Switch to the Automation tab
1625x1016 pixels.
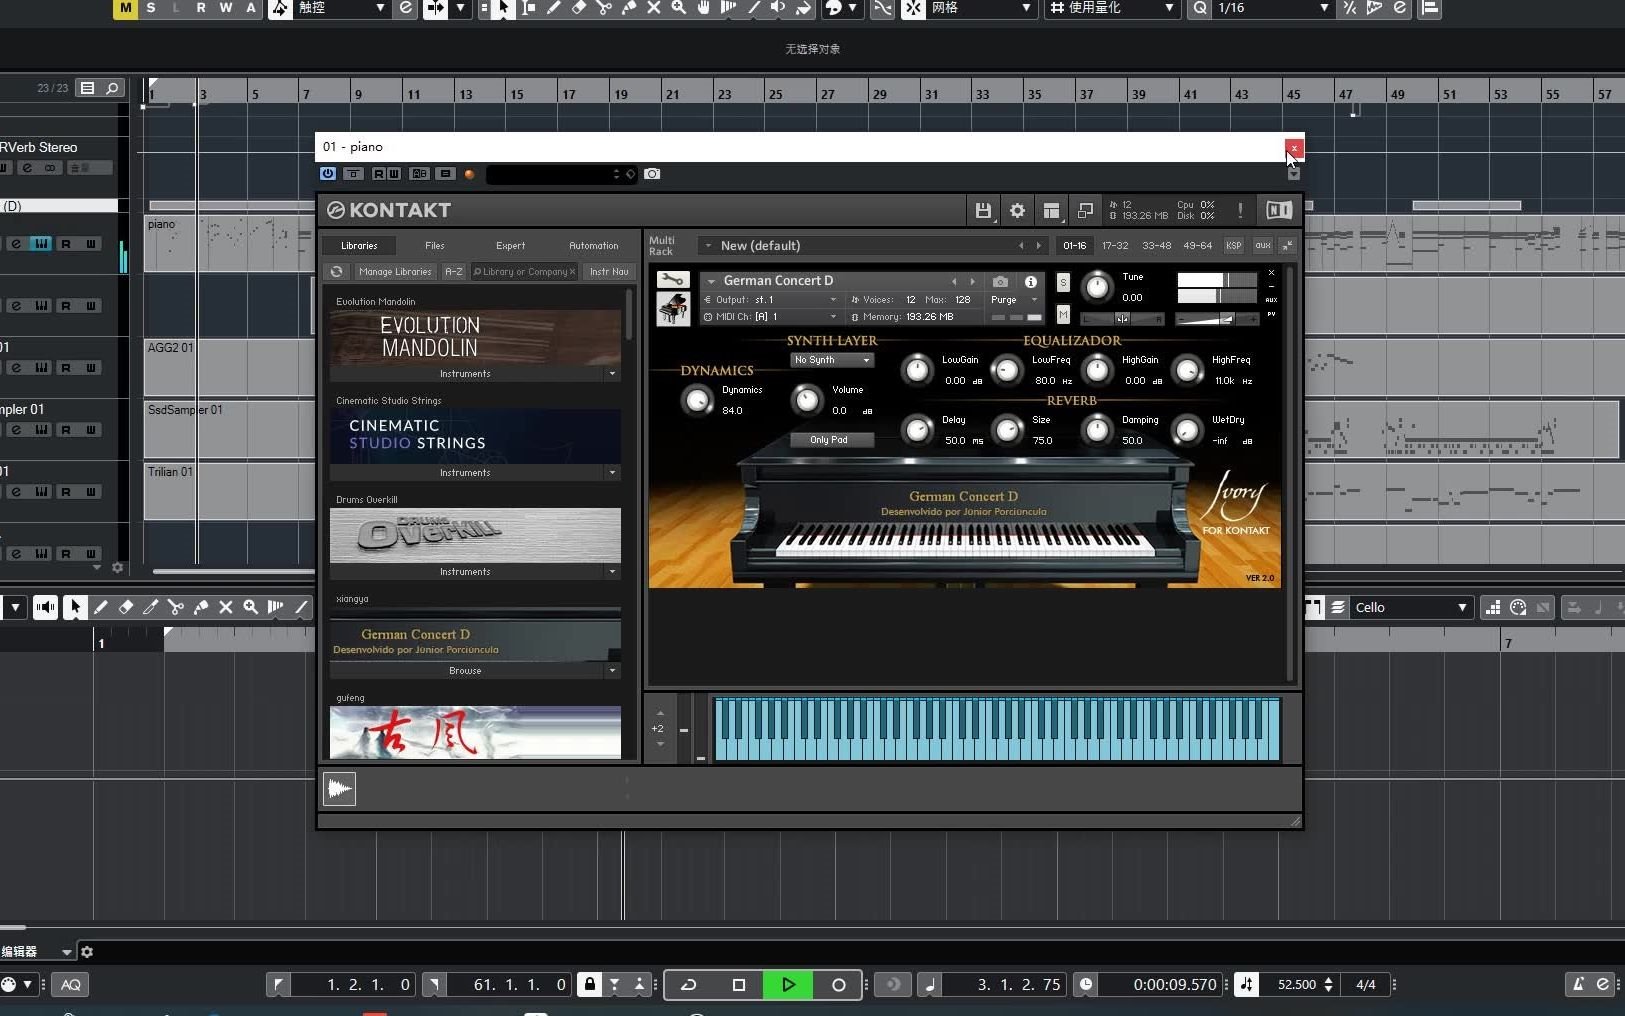tap(594, 246)
